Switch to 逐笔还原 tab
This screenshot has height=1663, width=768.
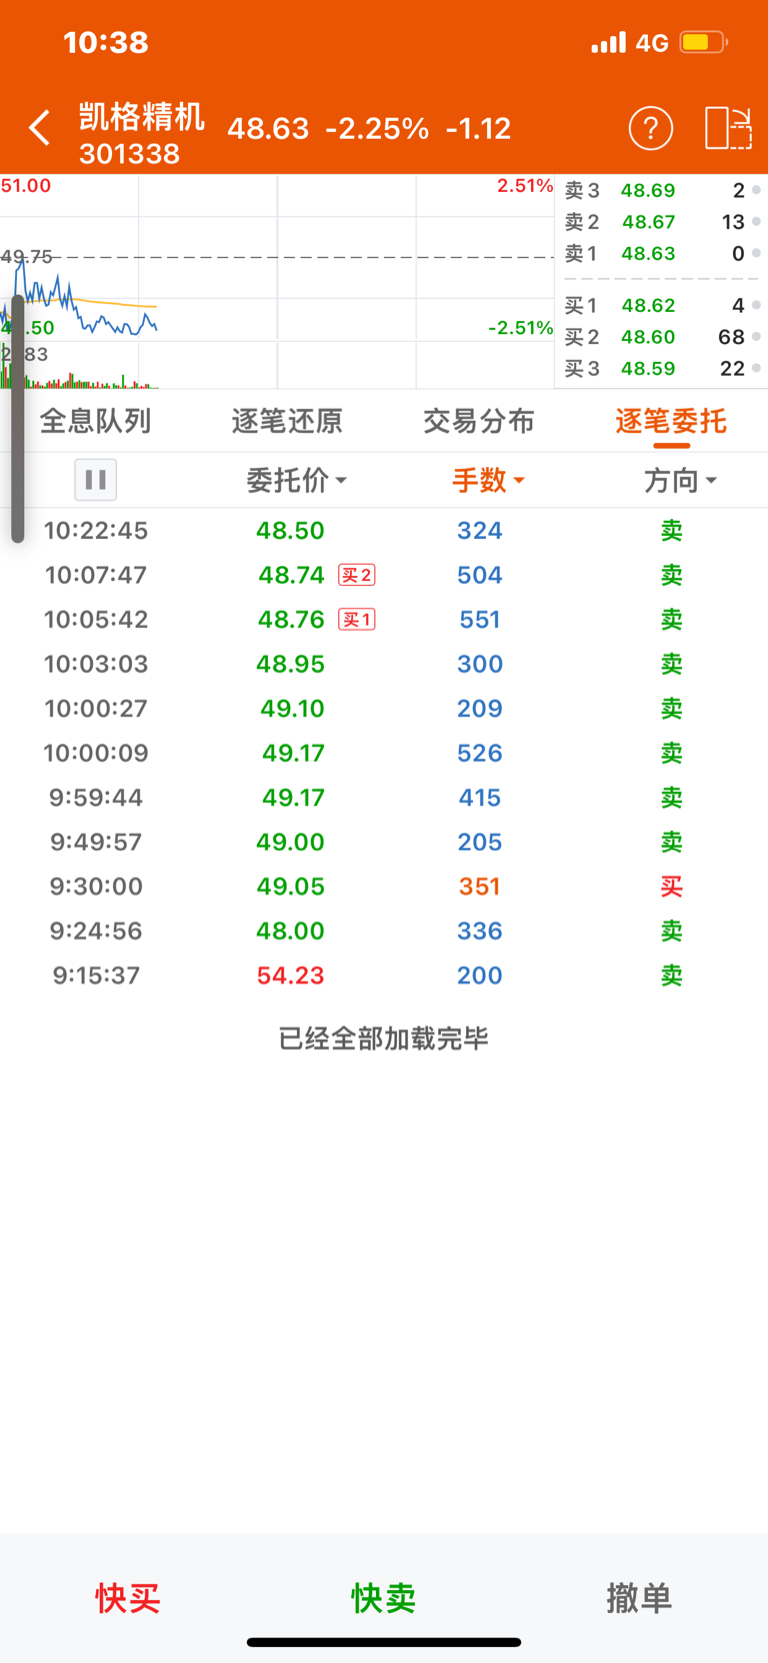pos(287,421)
